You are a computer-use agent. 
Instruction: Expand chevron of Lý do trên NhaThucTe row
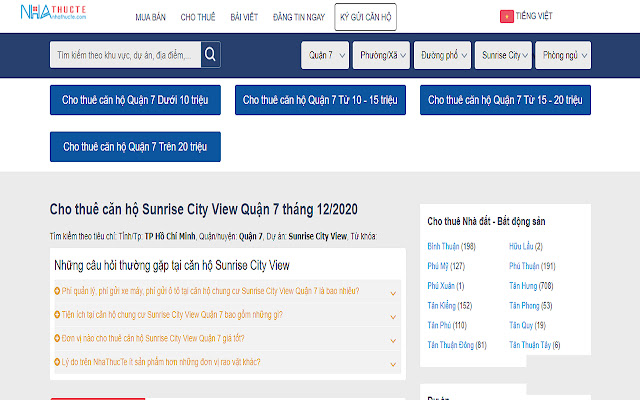coord(393,364)
